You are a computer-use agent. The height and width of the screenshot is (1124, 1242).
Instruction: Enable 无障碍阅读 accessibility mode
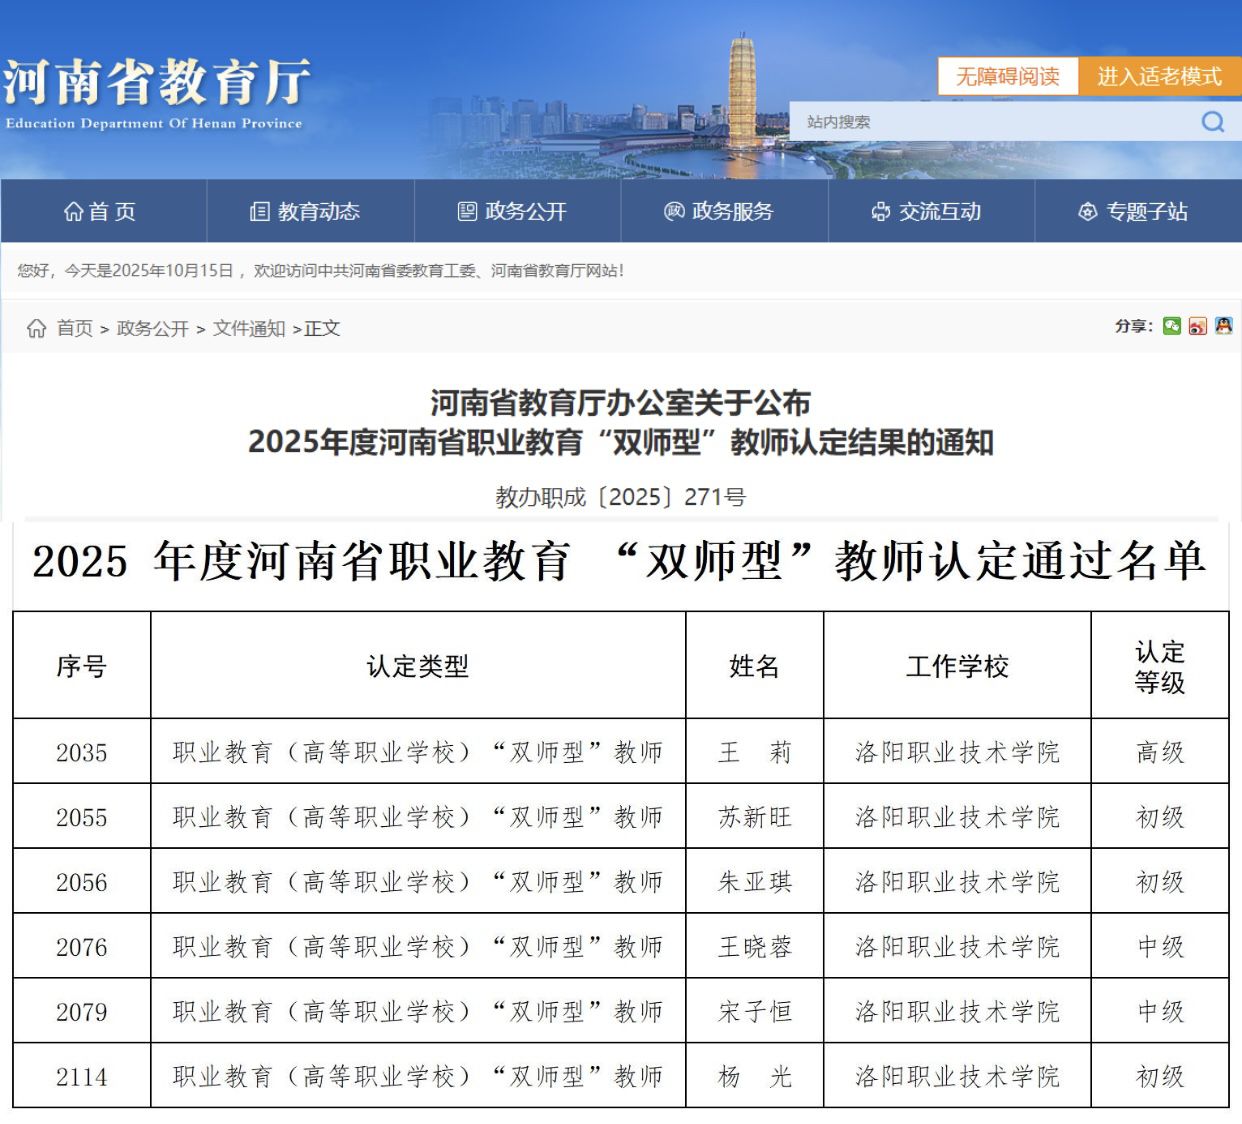pos(1007,77)
